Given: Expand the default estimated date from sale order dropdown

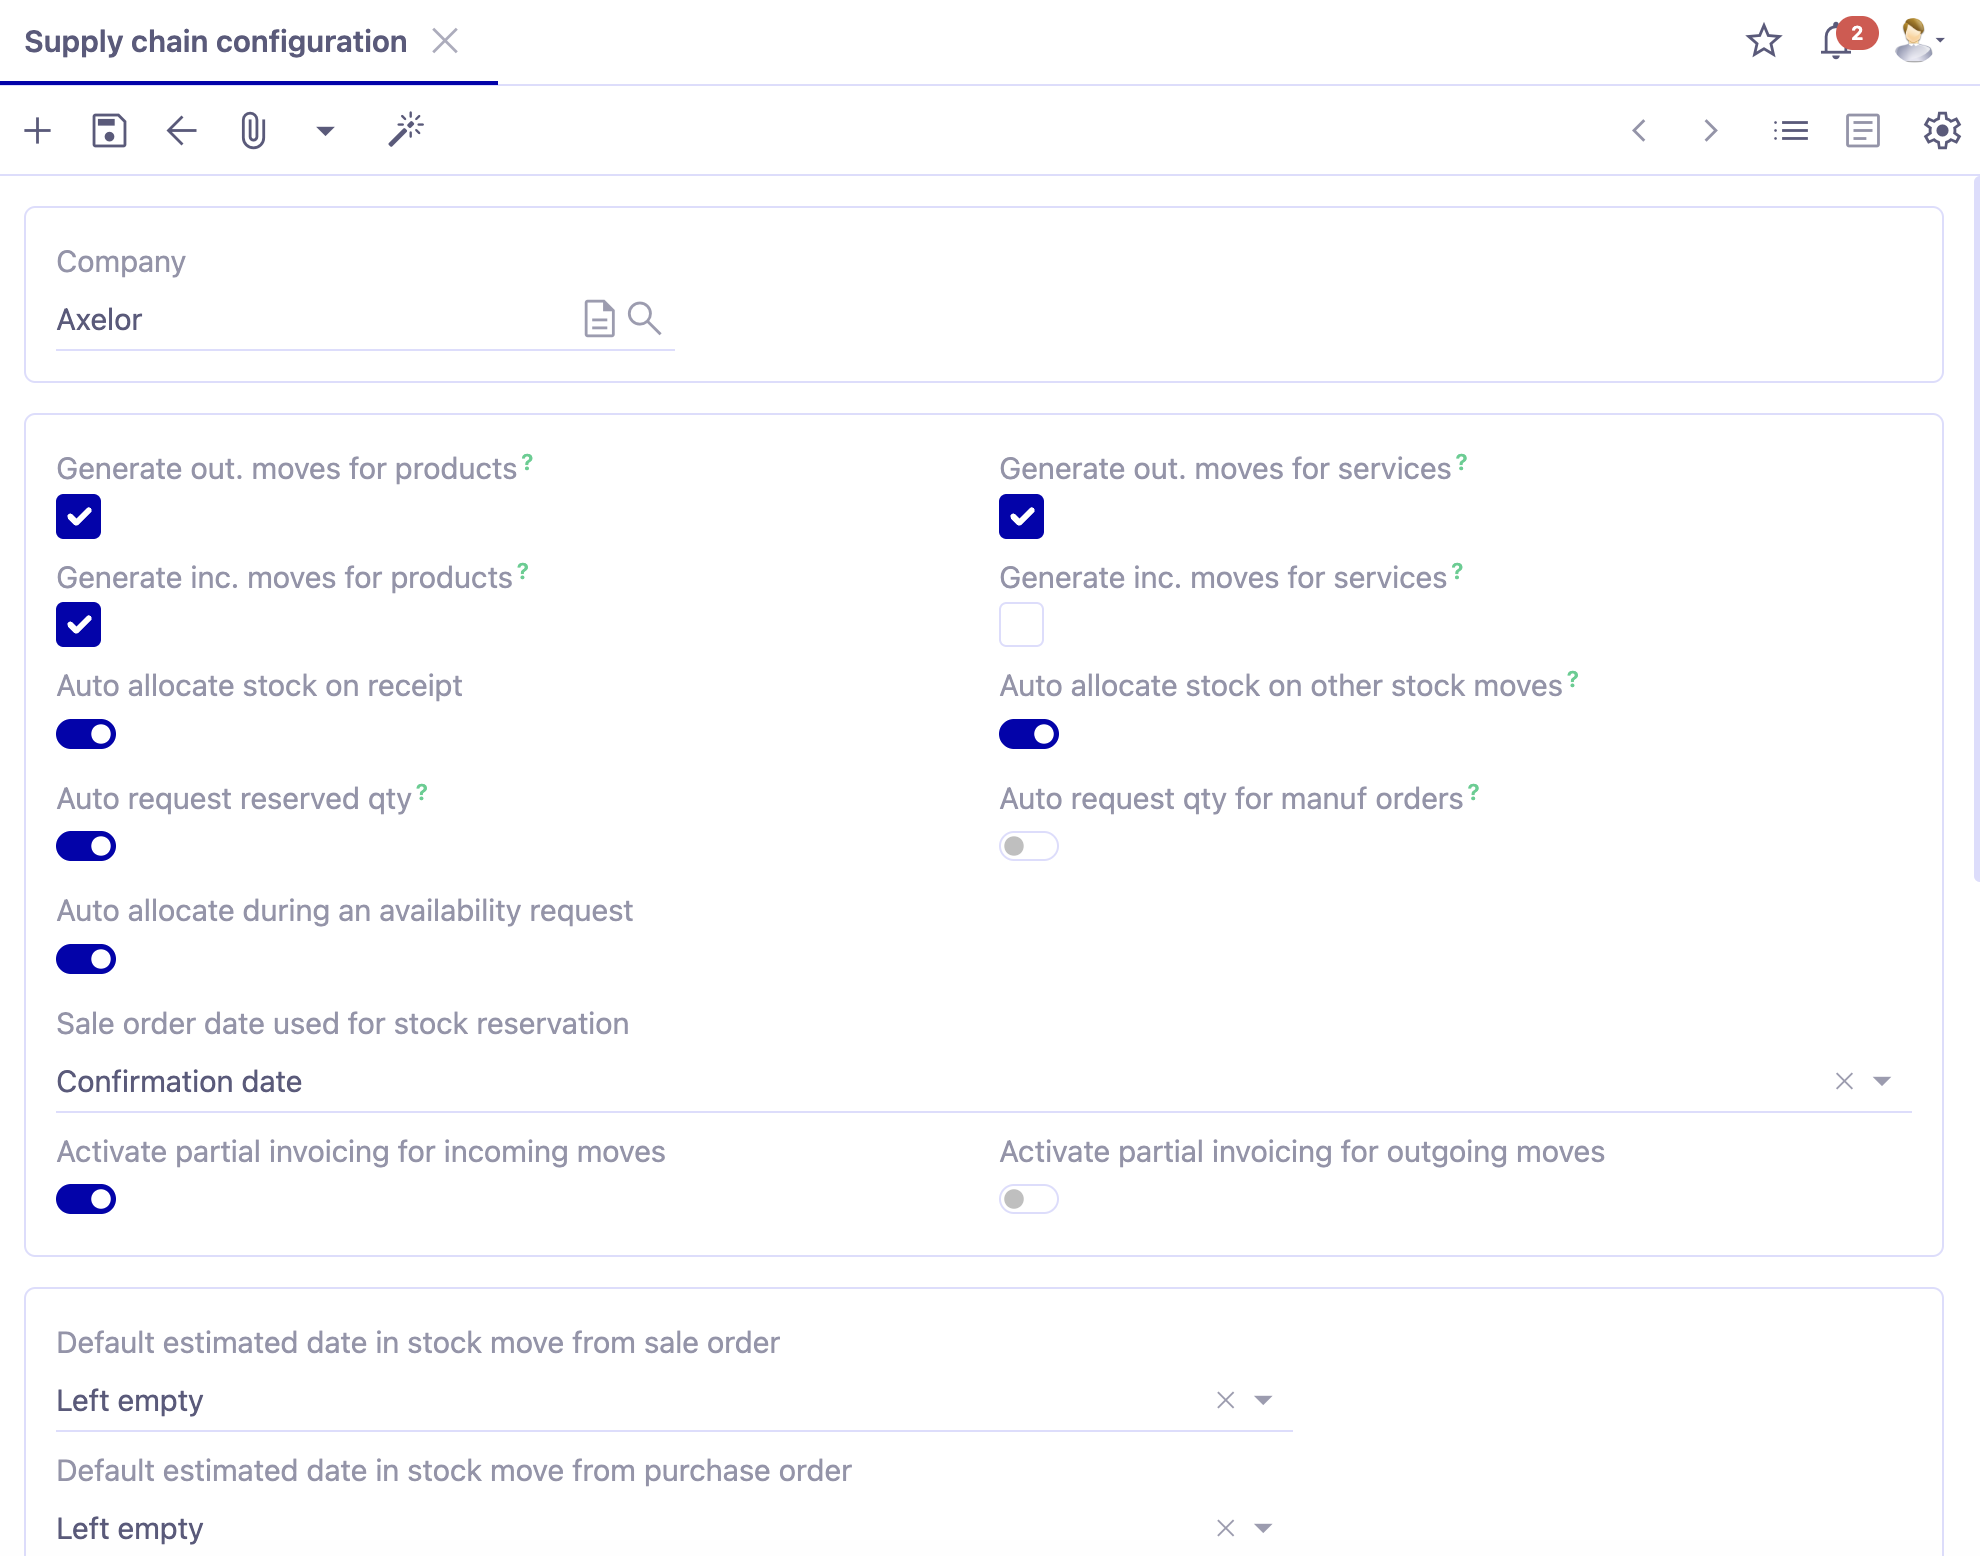Looking at the screenshot, I should point(1262,1400).
